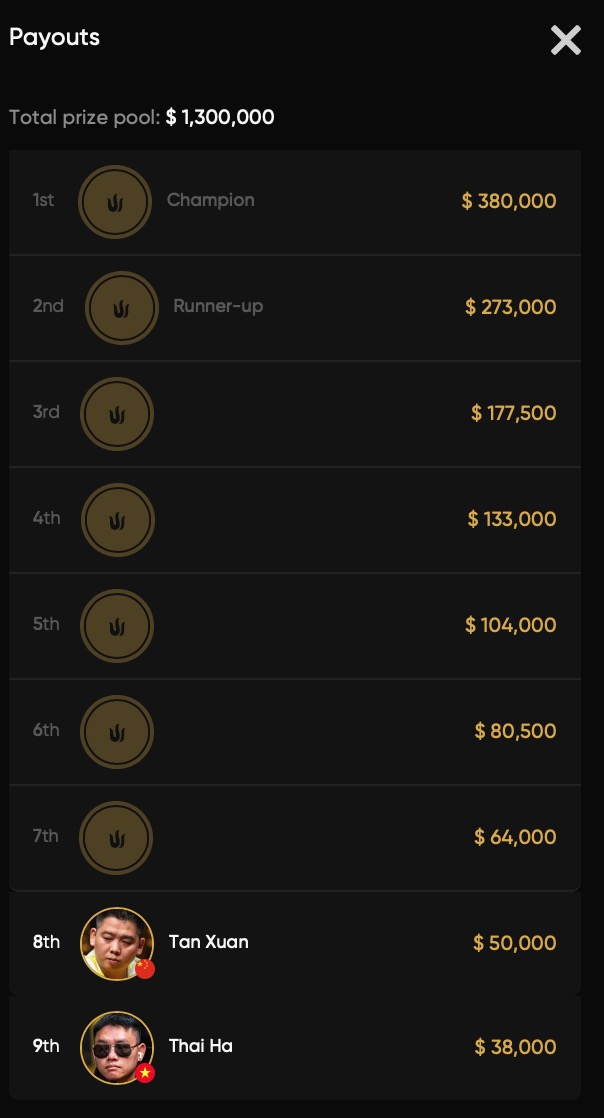Click the 7th place placeholder avatar icon

(x=116, y=838)
